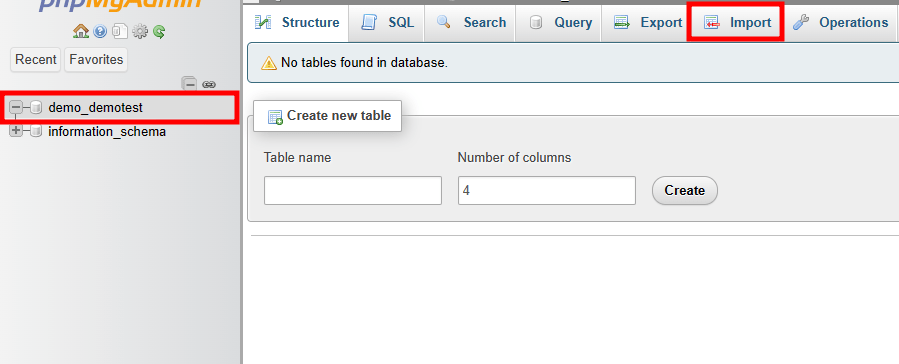Focus the Table name input field
Image resolution: width=899 pixels, height=364 pixels.
coord(353,190)
